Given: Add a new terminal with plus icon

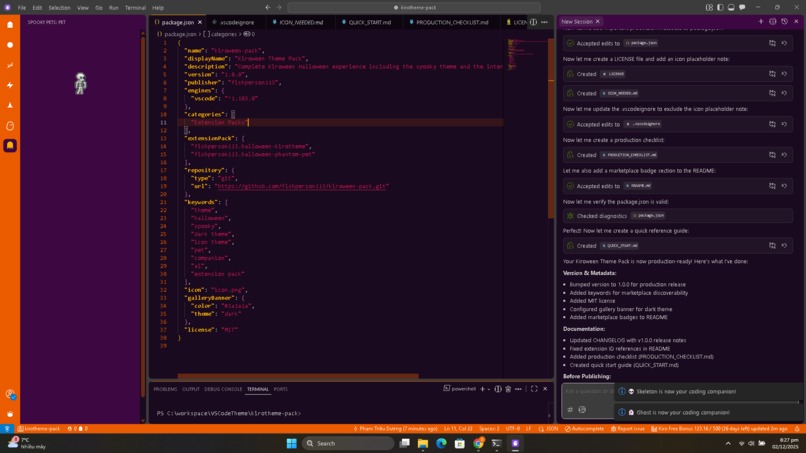Looking at the screenshot, I should [x=482, y=389].
